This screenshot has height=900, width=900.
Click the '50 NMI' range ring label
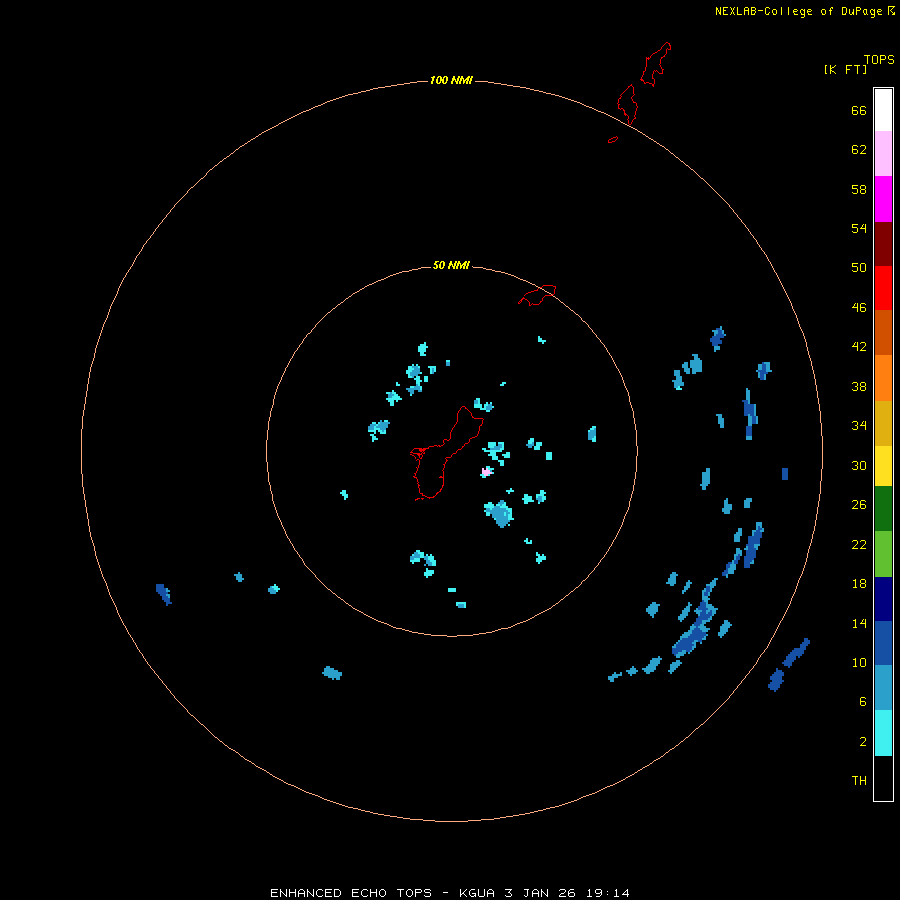451,265
